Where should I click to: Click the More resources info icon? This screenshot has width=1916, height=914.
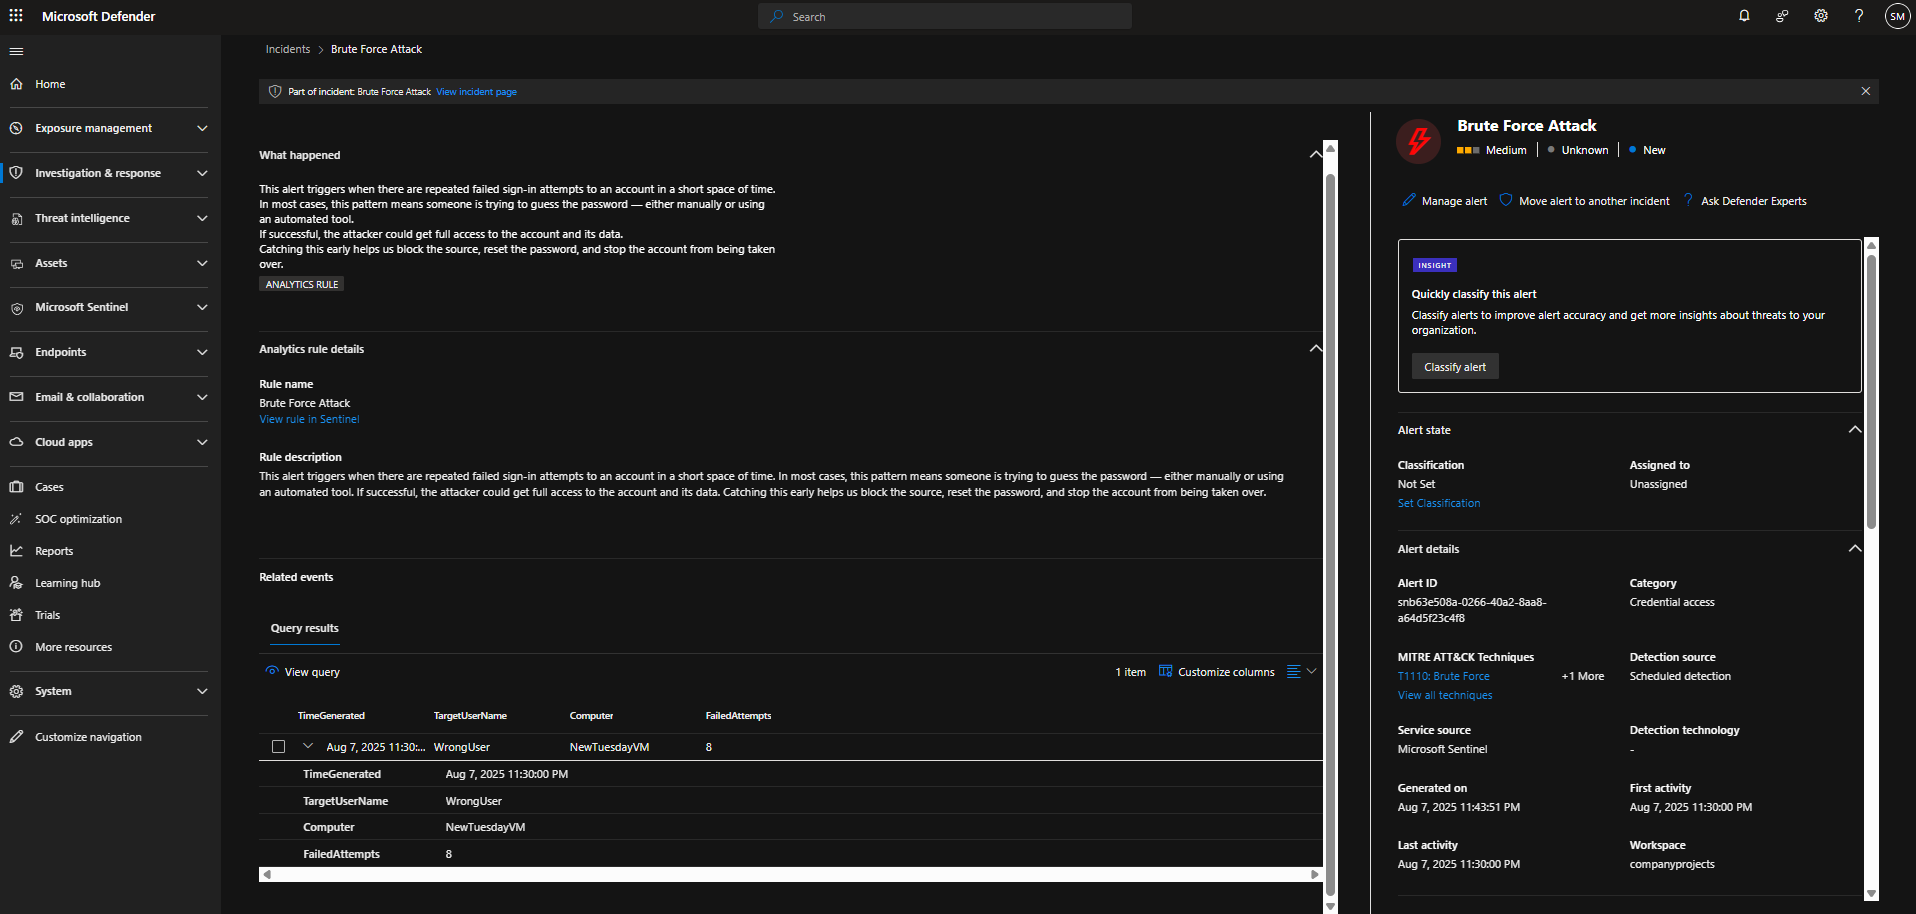[16, 647]
